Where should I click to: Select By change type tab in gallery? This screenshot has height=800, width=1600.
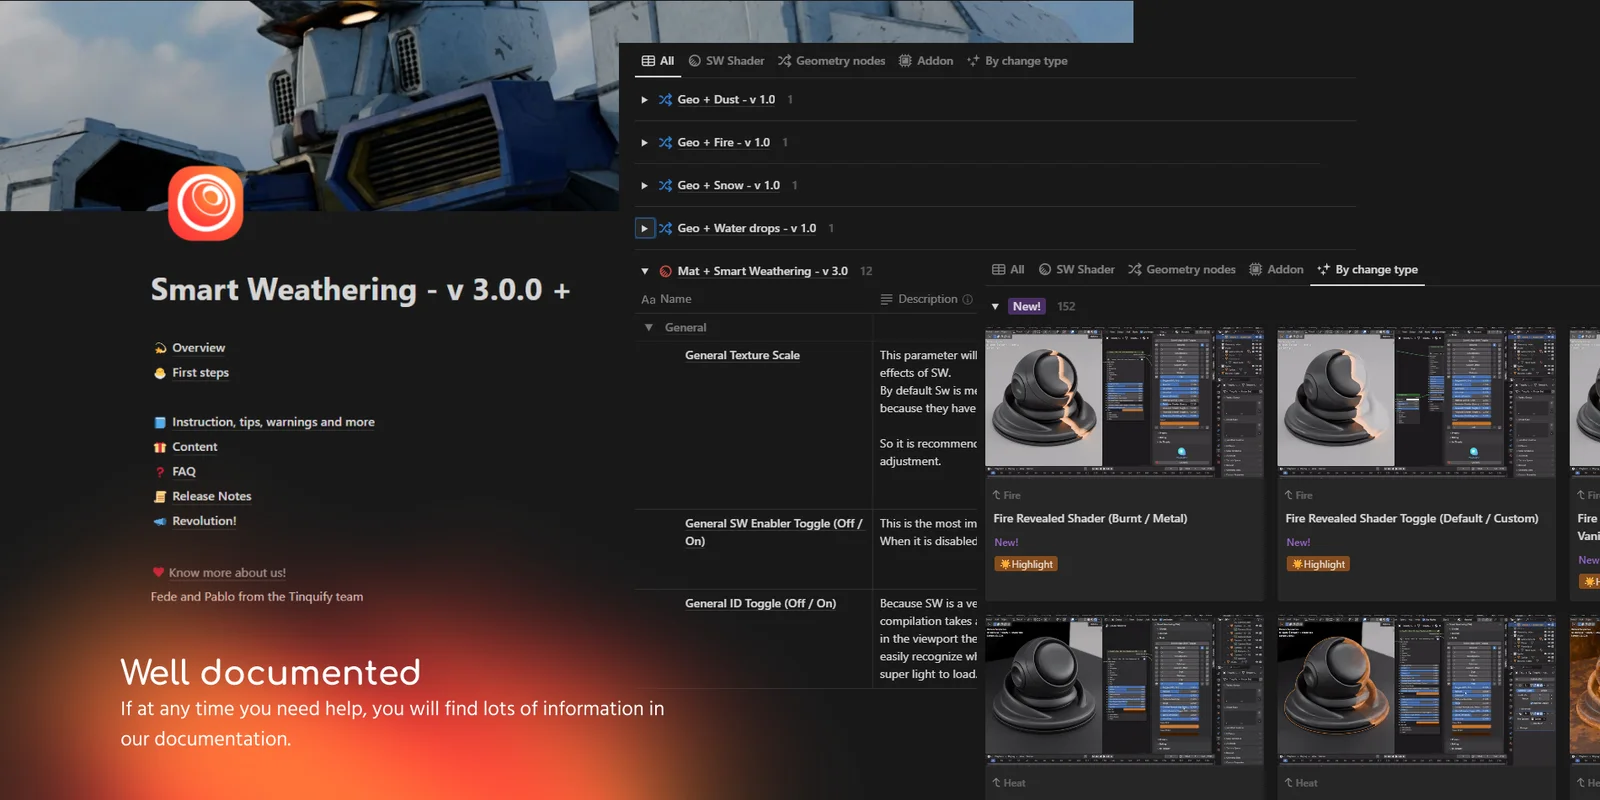[1367, 270]
